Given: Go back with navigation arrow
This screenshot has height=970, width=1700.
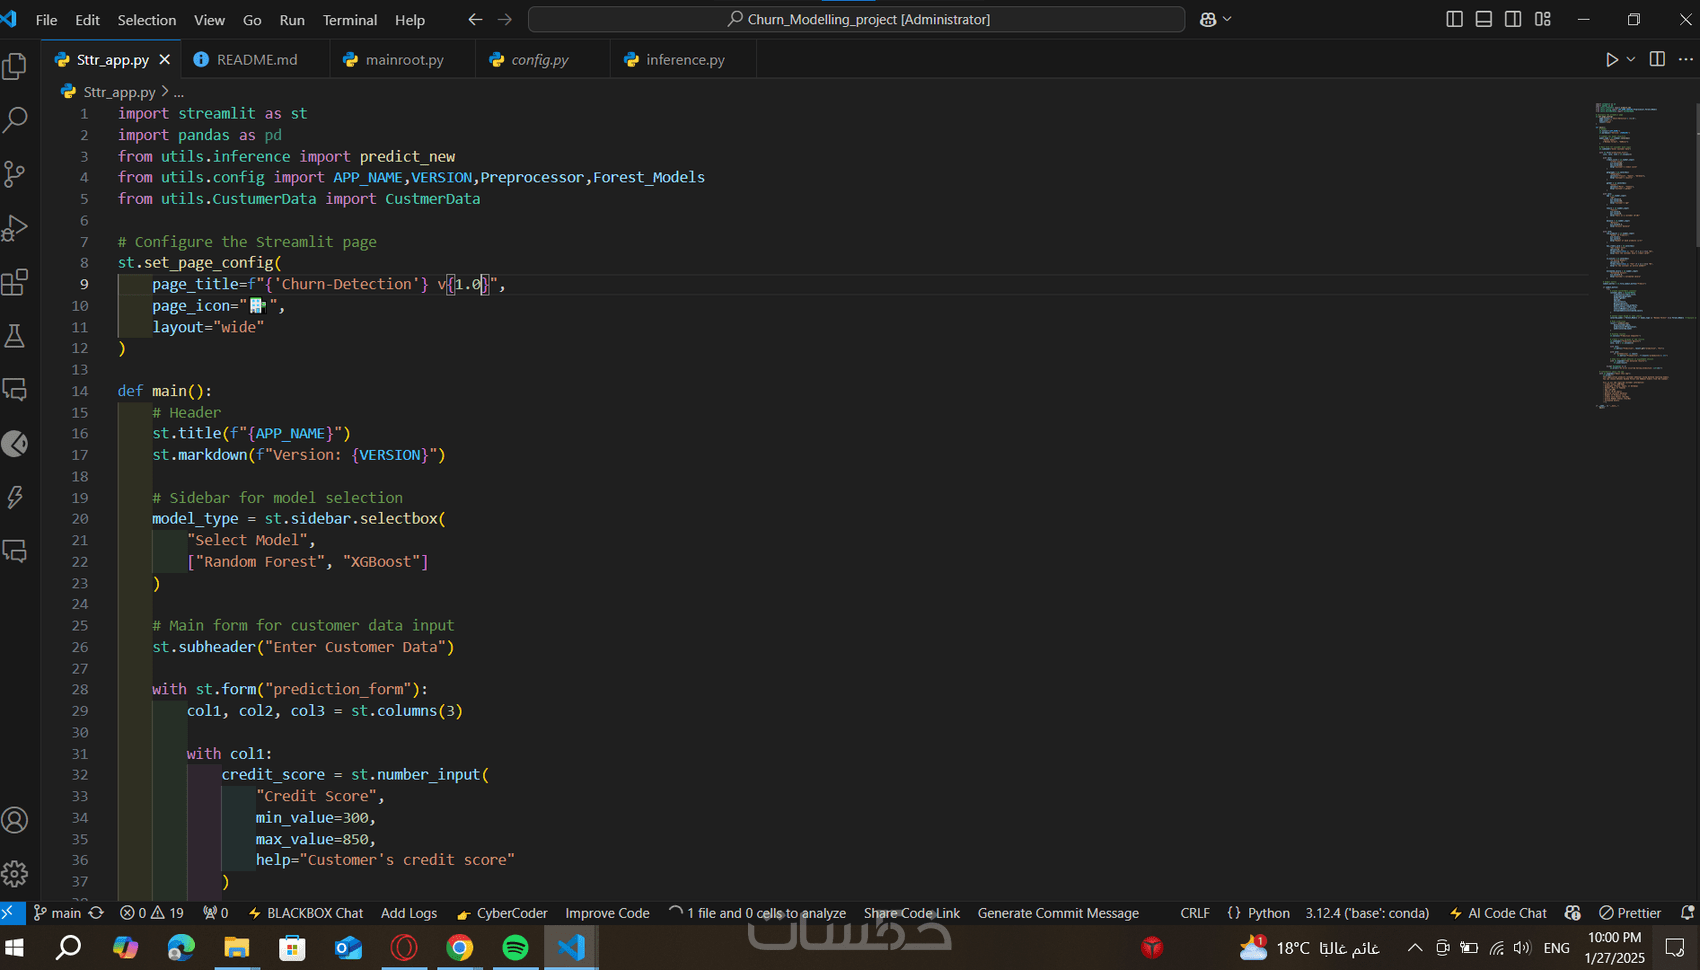Looking at the screenshot, I should click(x=475, y=19).
